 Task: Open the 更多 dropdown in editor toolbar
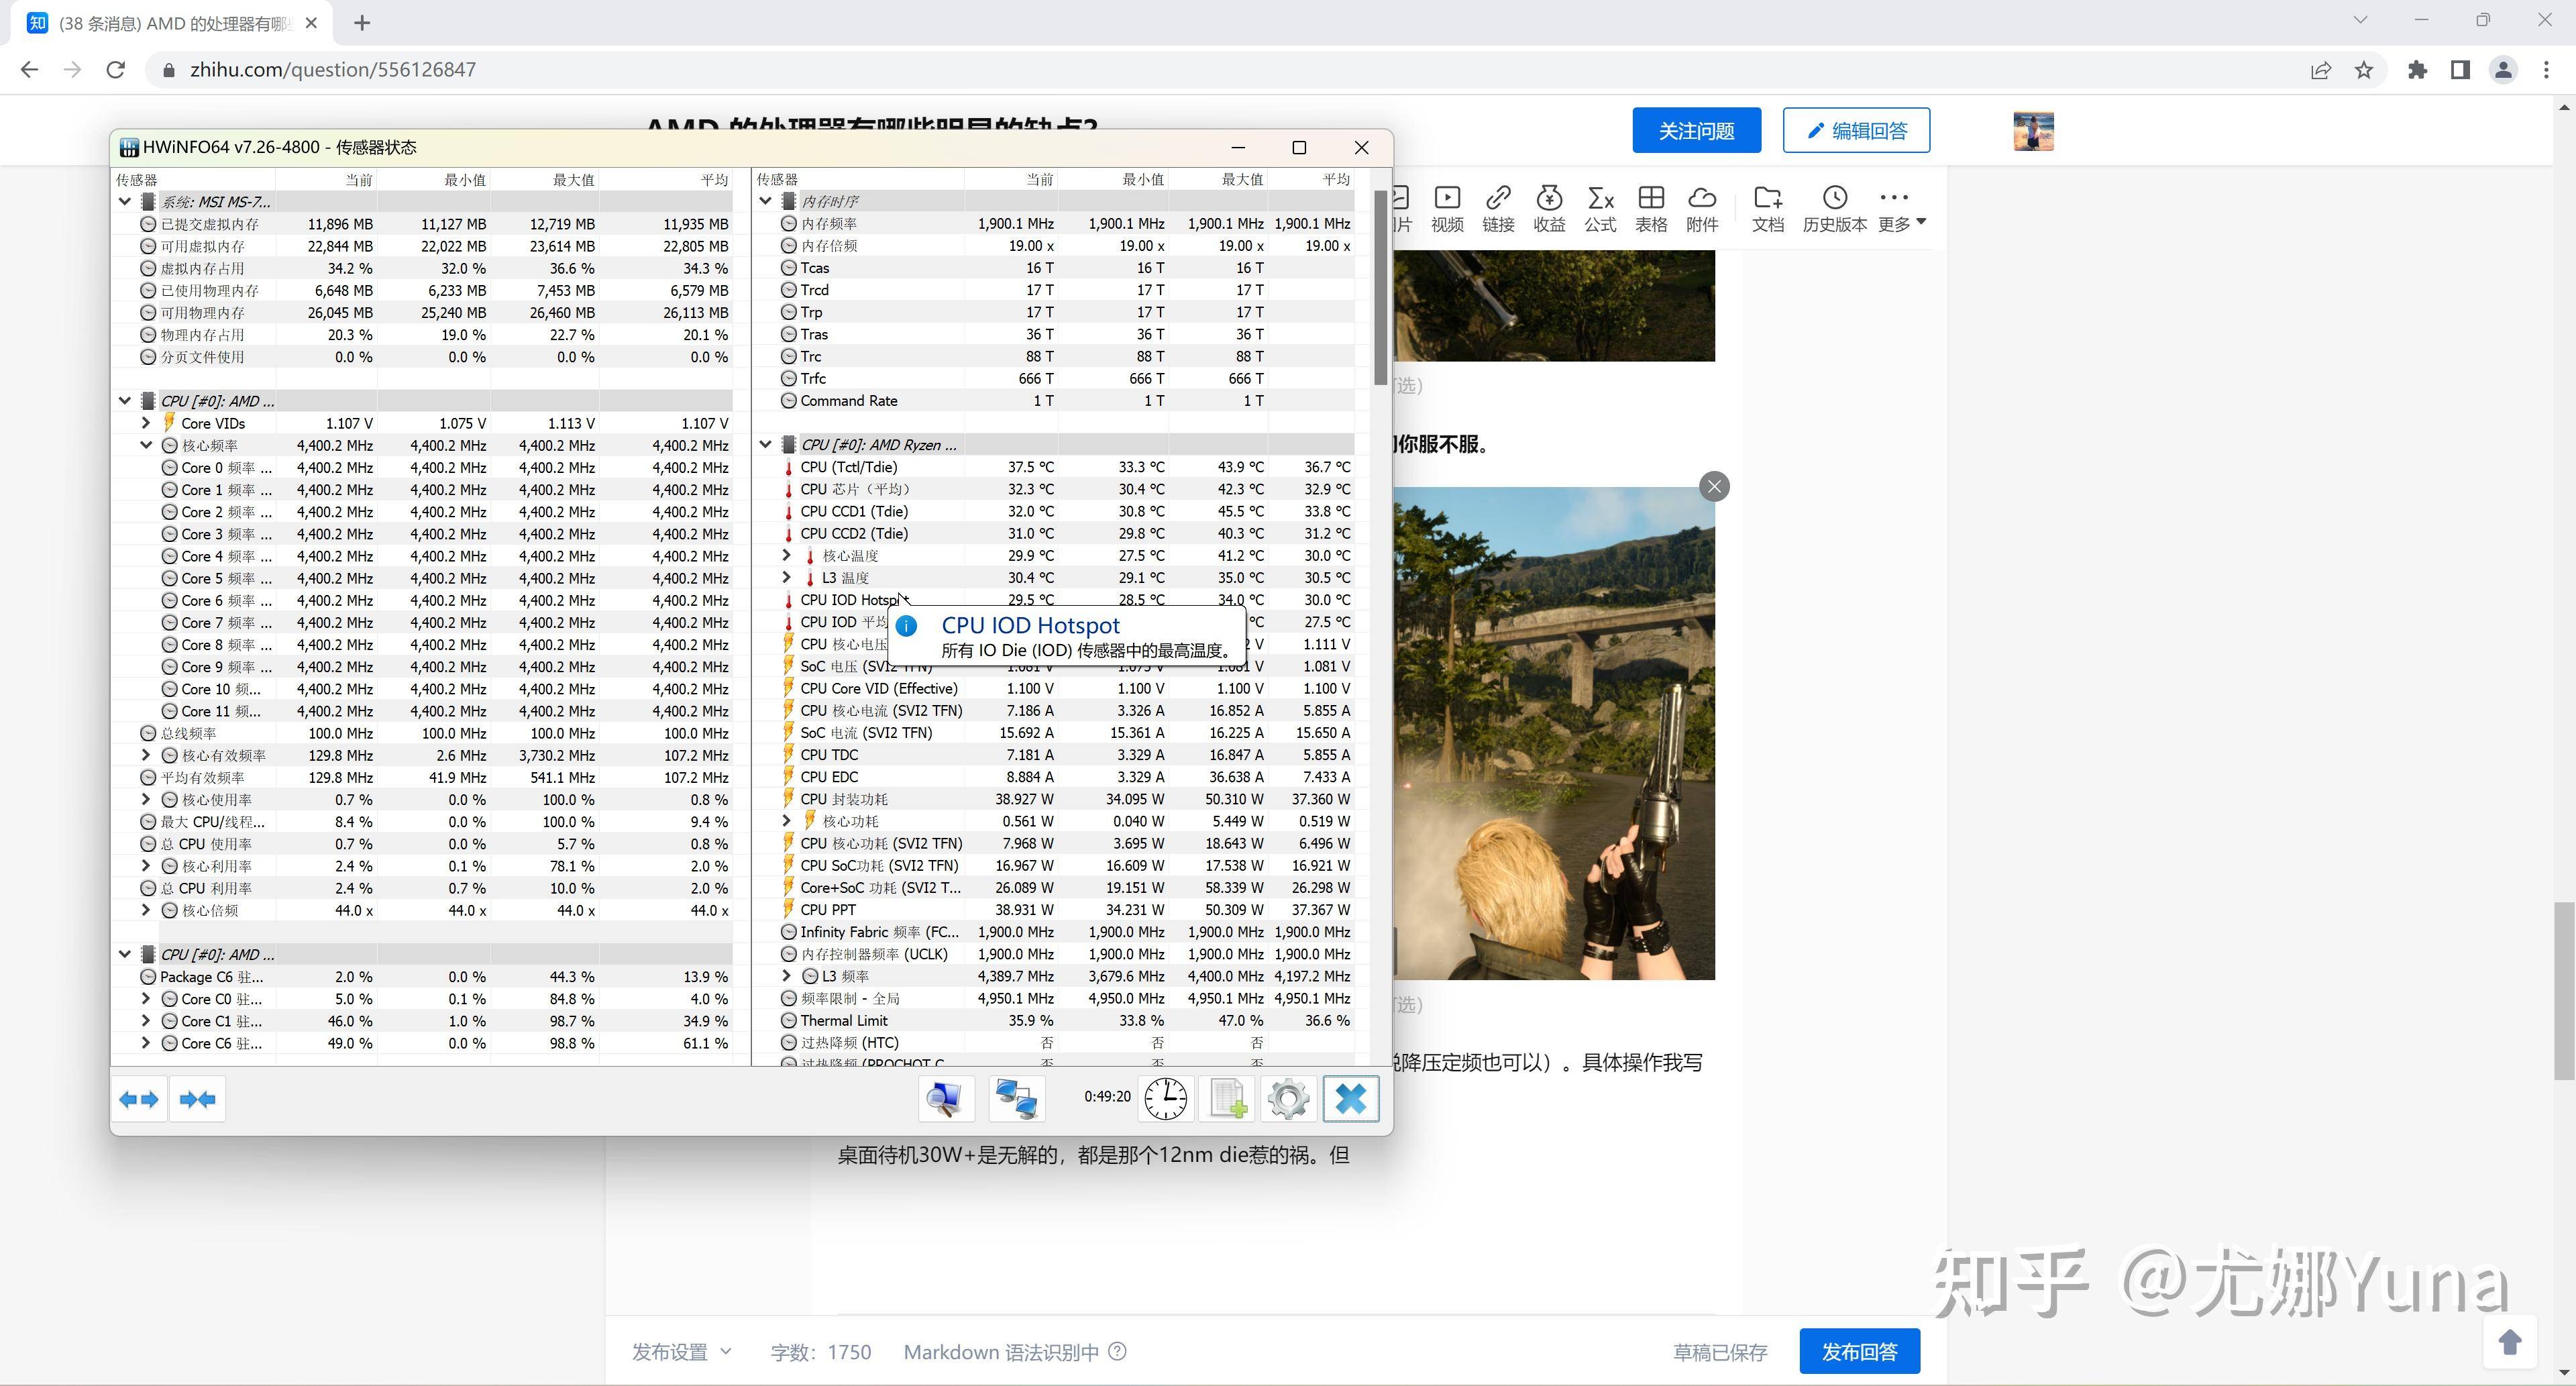[1901, 209]
